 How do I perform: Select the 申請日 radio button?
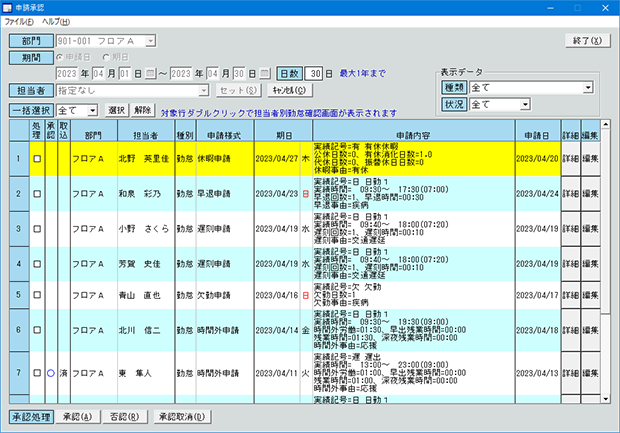pos(60,57)
